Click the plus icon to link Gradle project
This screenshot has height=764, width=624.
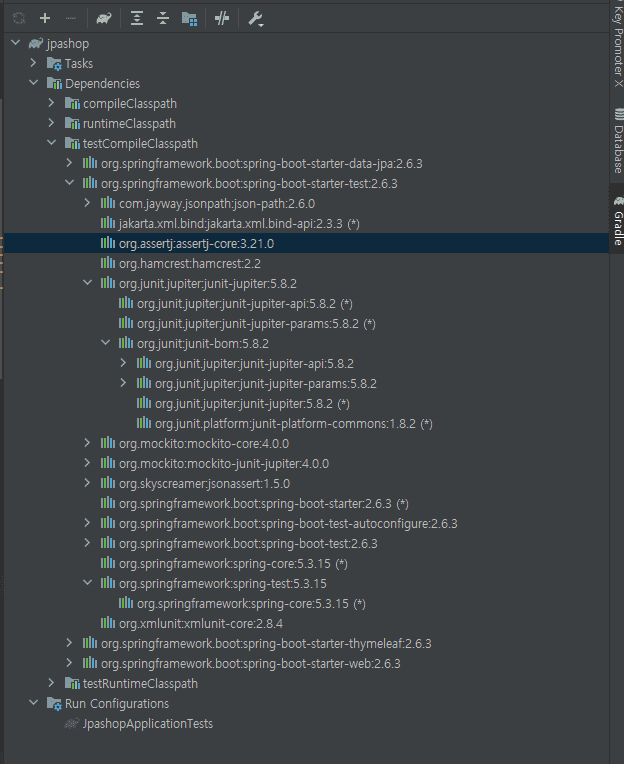[x=45, y=19]
